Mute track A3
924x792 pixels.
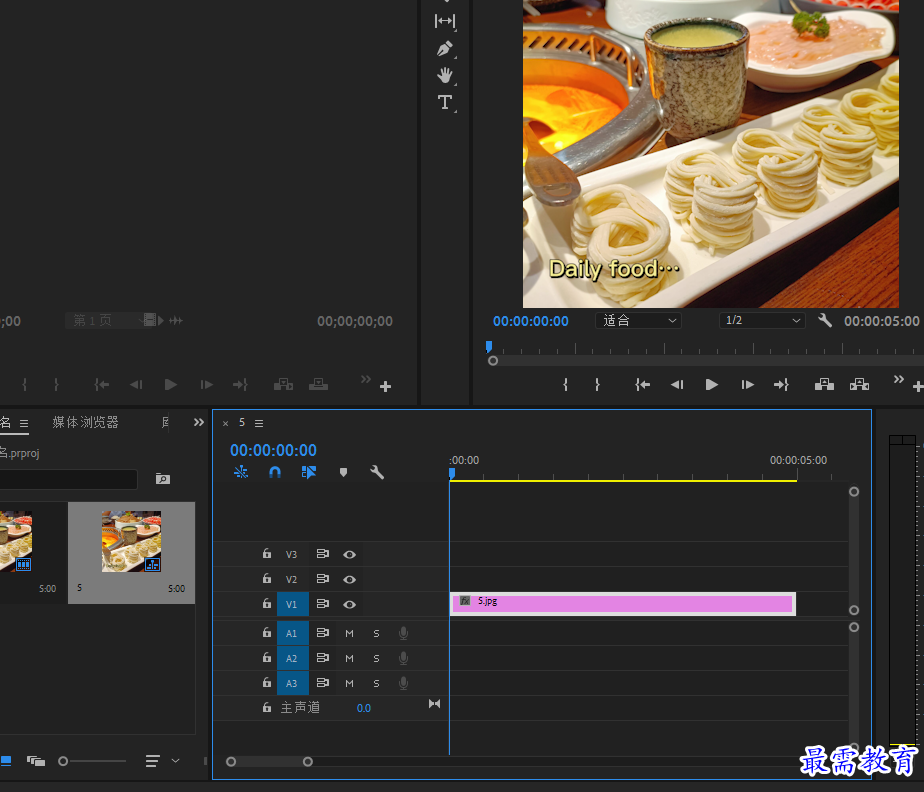pyautogui.click(x=349, y=684)
